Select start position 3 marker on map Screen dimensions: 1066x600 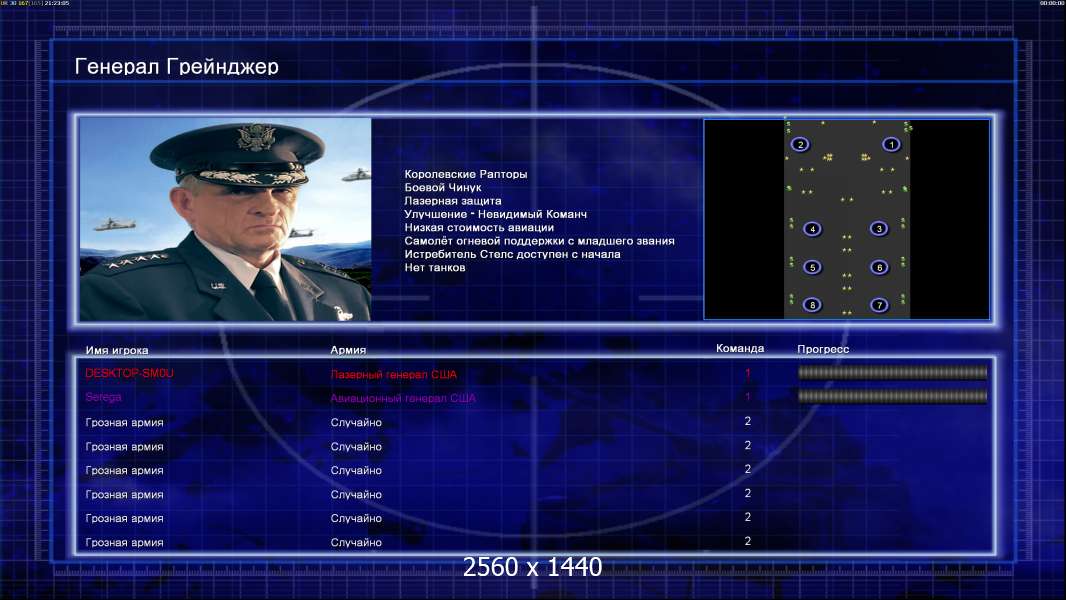tap(878, 228)
